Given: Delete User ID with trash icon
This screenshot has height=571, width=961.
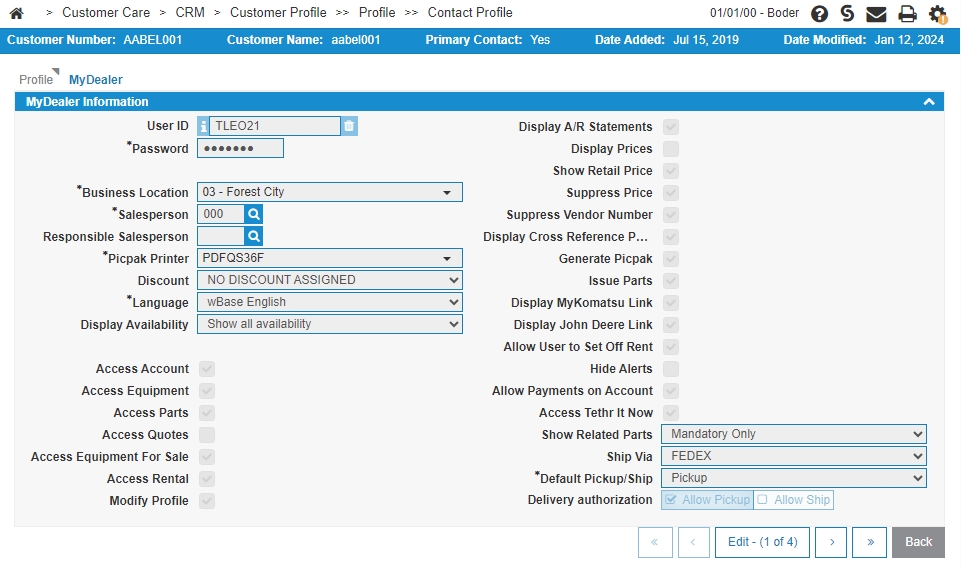Looking at the screenshot, I should 349,126.
